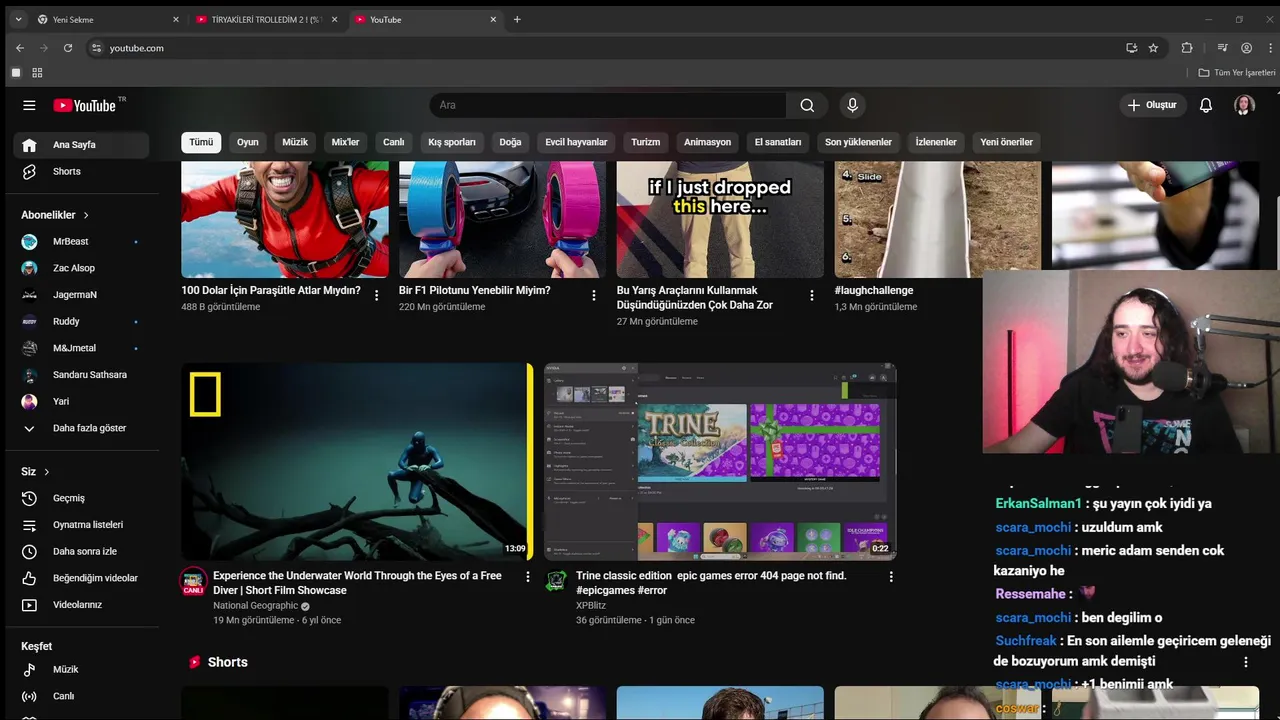1280x720 pixels.
Task: Open the account avatar menu
Action: (1244, 105)
